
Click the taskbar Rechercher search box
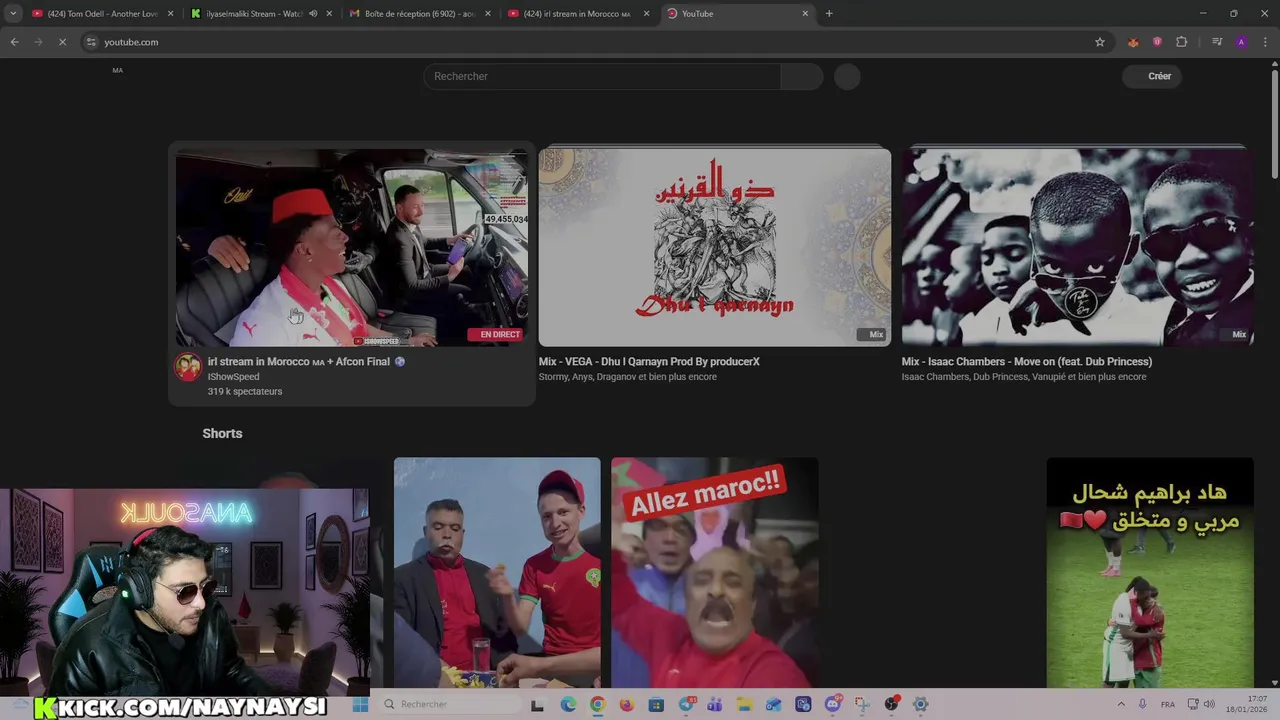[448, 704]
